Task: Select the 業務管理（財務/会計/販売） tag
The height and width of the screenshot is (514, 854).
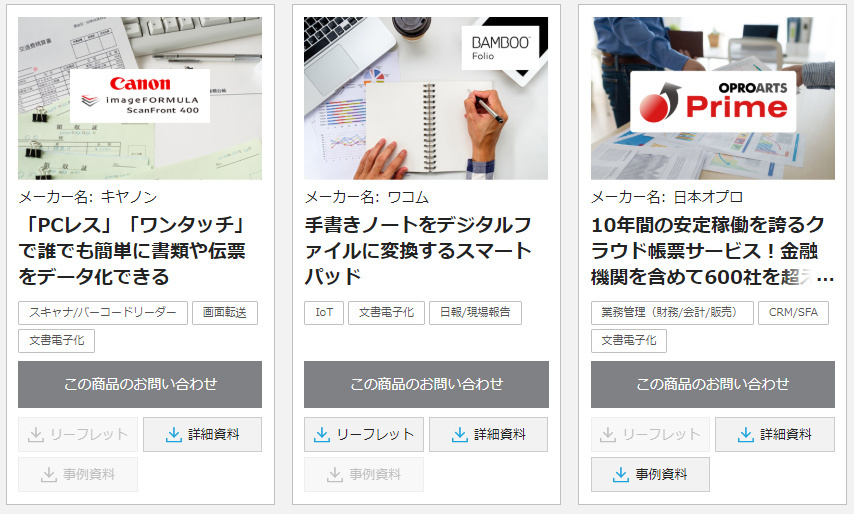Action: [672, 313]
